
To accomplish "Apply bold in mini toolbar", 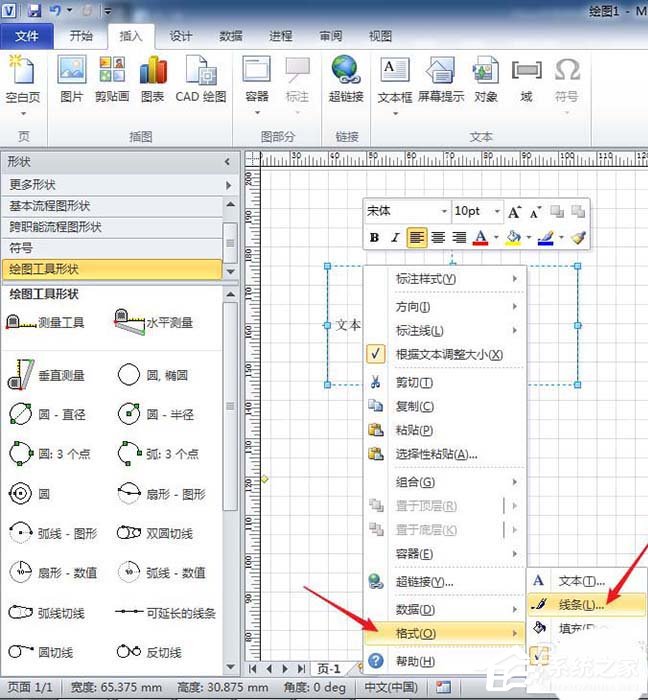I will [x=374, y=238].
